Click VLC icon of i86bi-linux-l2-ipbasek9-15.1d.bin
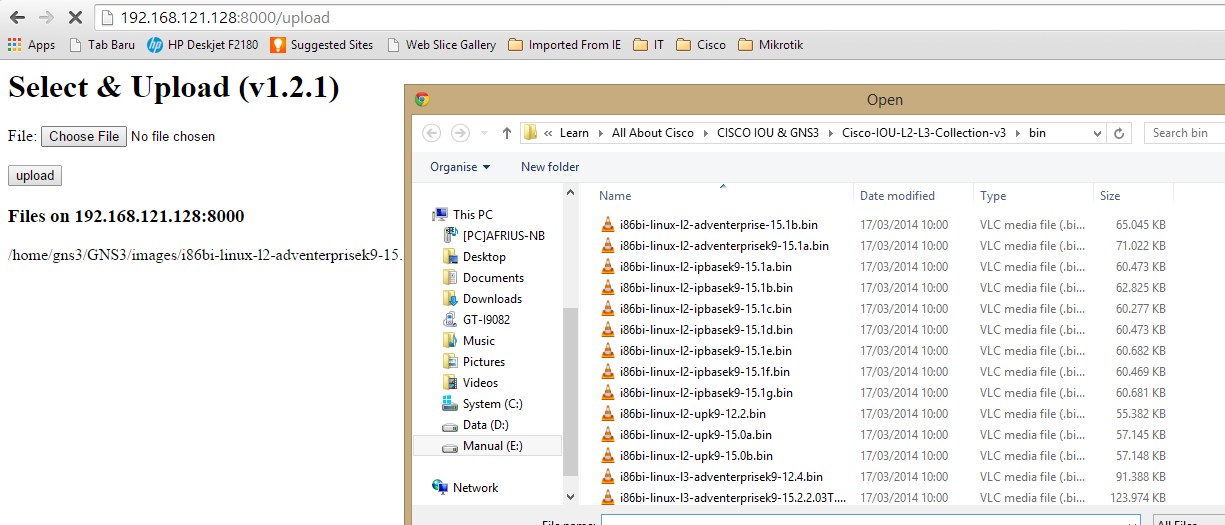This screenshot has height=525, width=1225. point(608,330)
